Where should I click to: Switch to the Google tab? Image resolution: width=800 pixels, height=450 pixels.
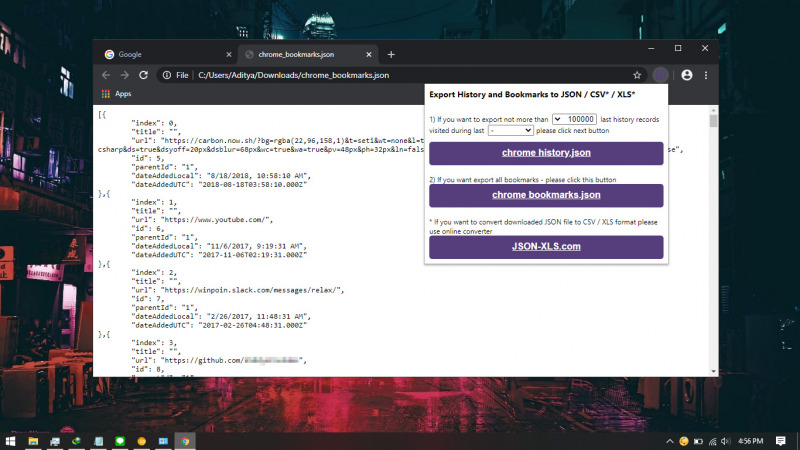[166, 54]
